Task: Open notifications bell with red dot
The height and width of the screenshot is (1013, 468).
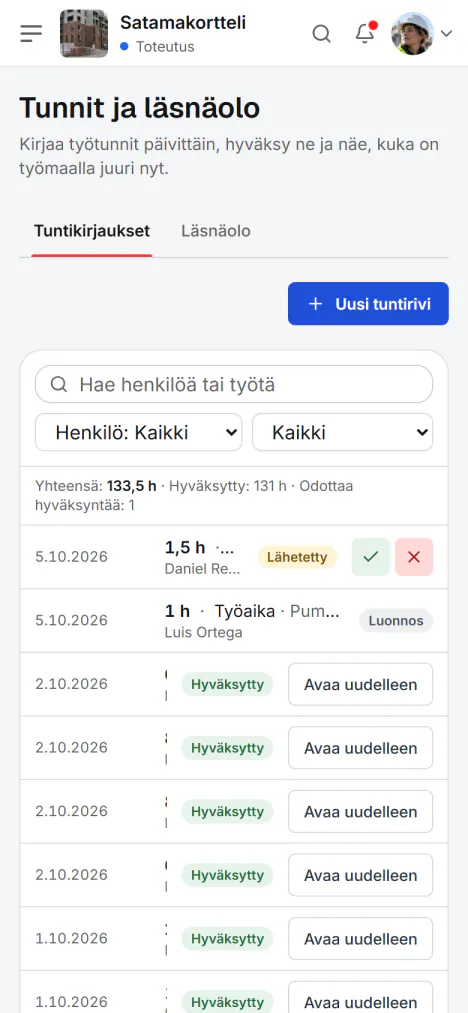Action: 365,34
